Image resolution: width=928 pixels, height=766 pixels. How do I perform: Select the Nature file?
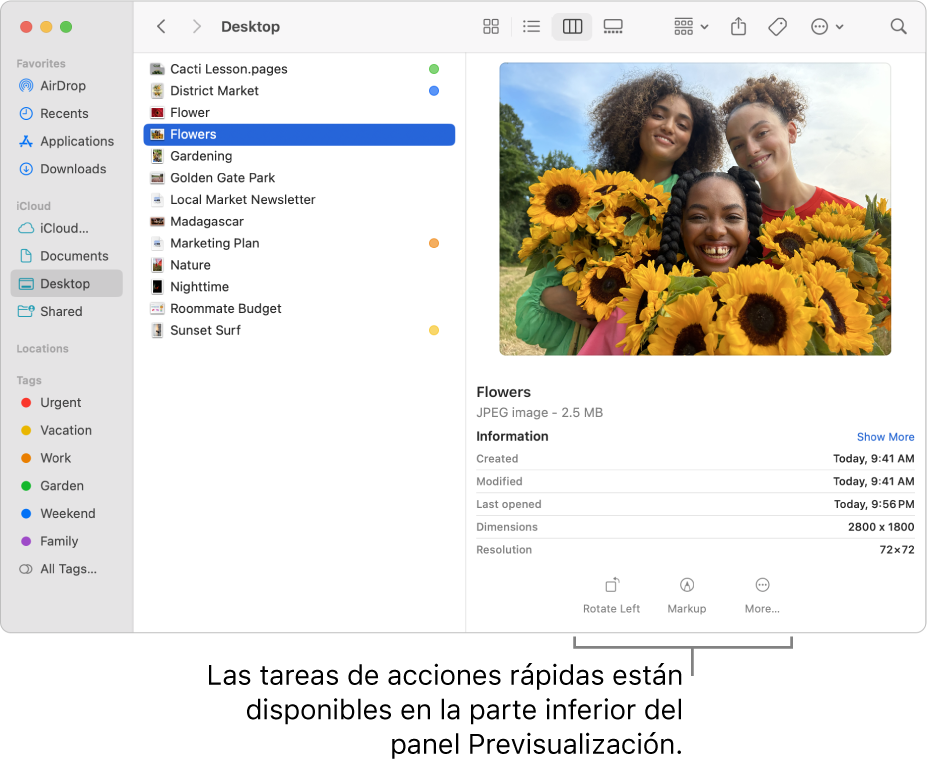[299, 265]
